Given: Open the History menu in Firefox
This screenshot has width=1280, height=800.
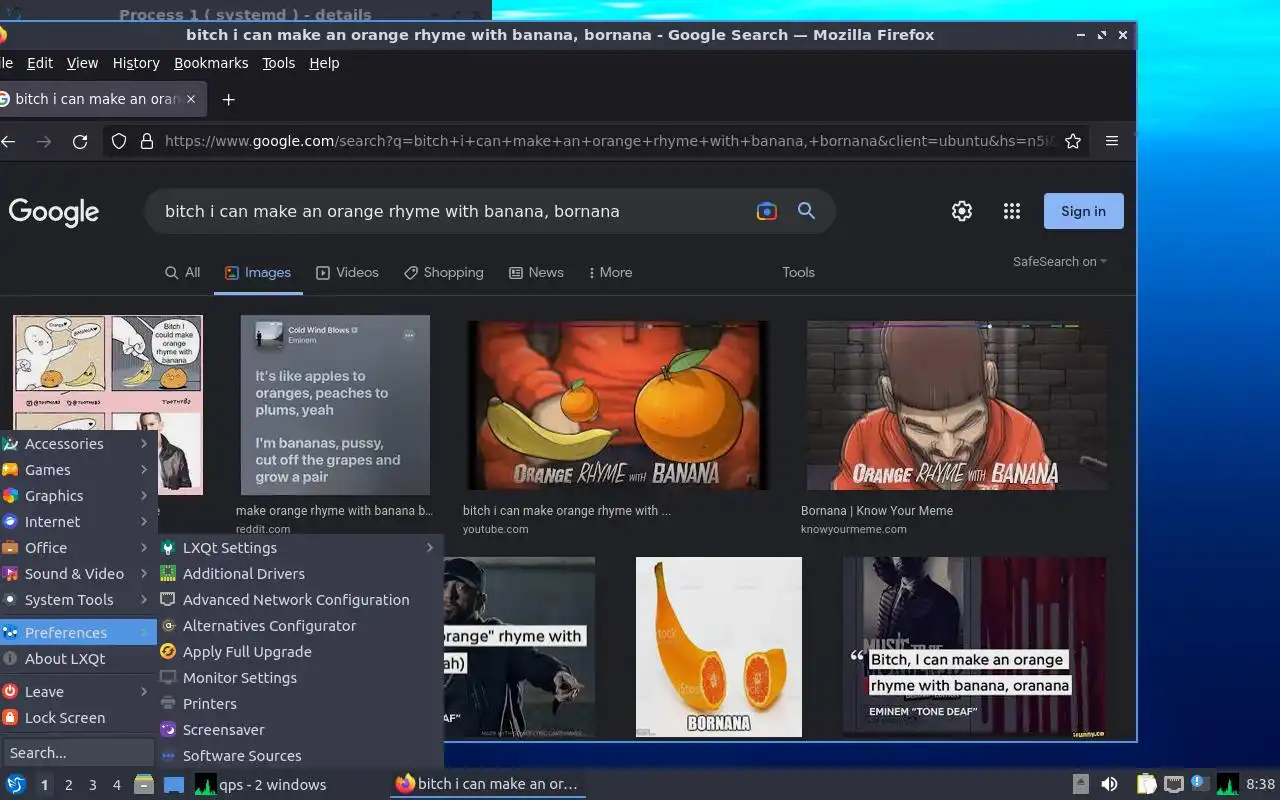Looking at the screenshot, I should tap(136, 63).
